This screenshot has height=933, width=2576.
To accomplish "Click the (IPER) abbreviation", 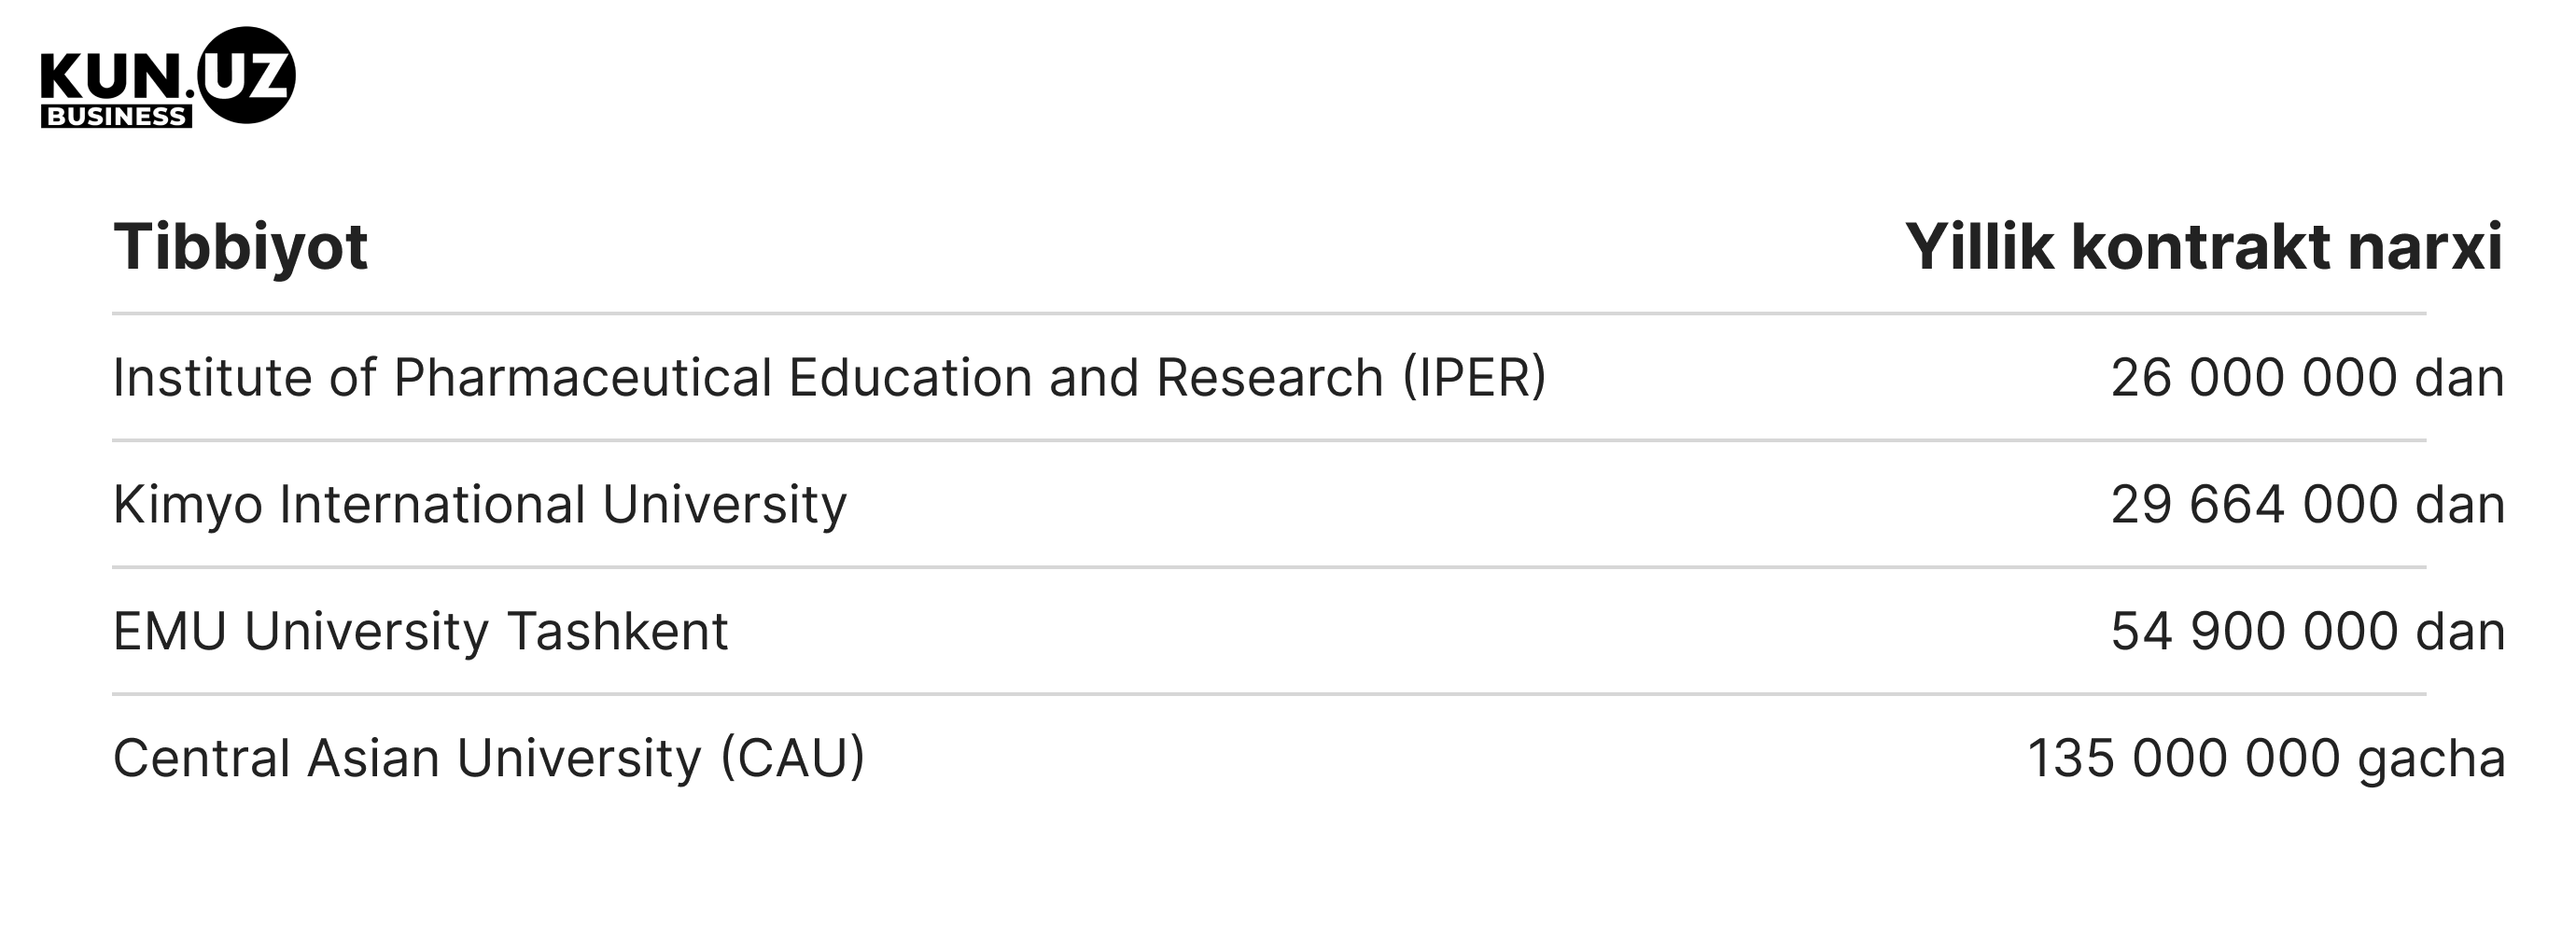I will point(1474,378).
